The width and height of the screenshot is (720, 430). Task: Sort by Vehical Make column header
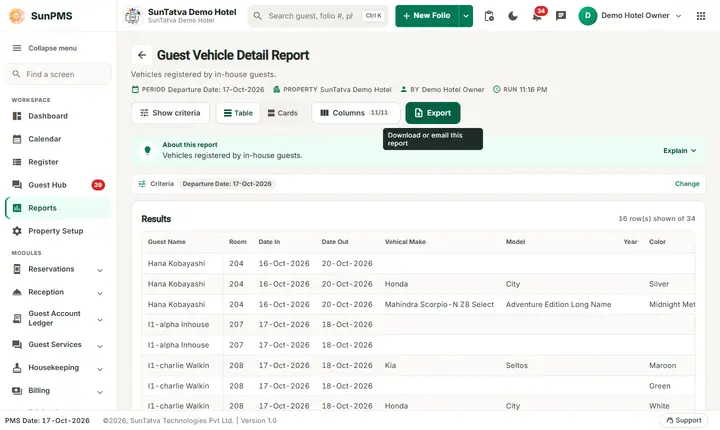pos(405,242)
